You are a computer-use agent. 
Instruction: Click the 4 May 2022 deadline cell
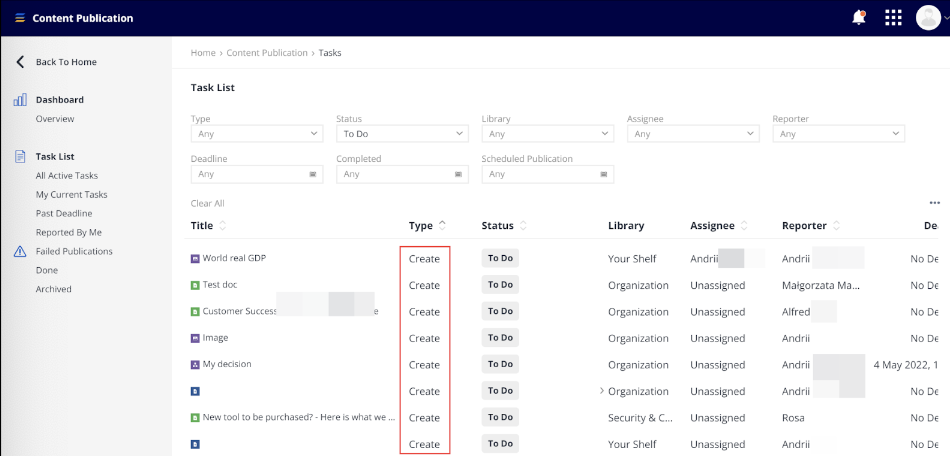click(x=906, y=365)
